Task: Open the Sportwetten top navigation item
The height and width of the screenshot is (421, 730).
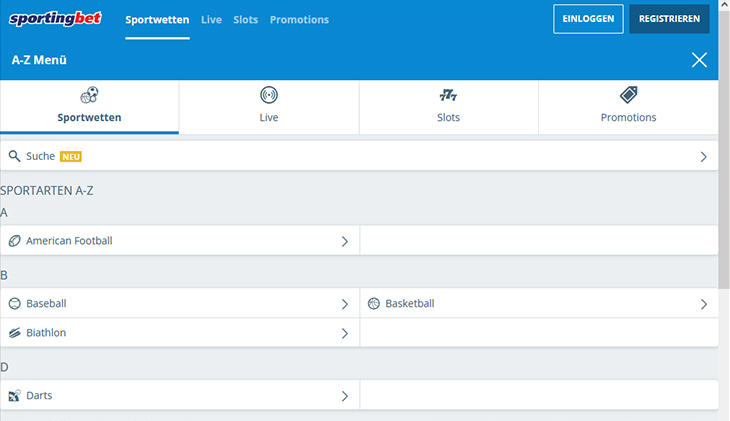Action: 157,20
